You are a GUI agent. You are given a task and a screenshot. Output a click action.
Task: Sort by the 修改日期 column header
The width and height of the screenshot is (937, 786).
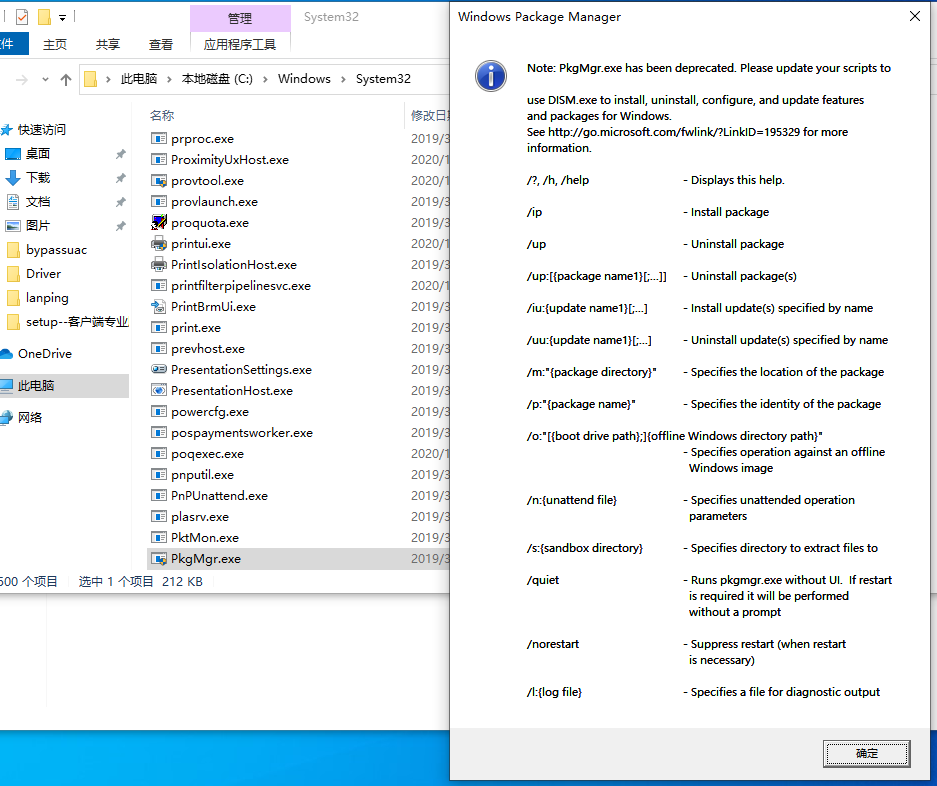click(430, 115)
